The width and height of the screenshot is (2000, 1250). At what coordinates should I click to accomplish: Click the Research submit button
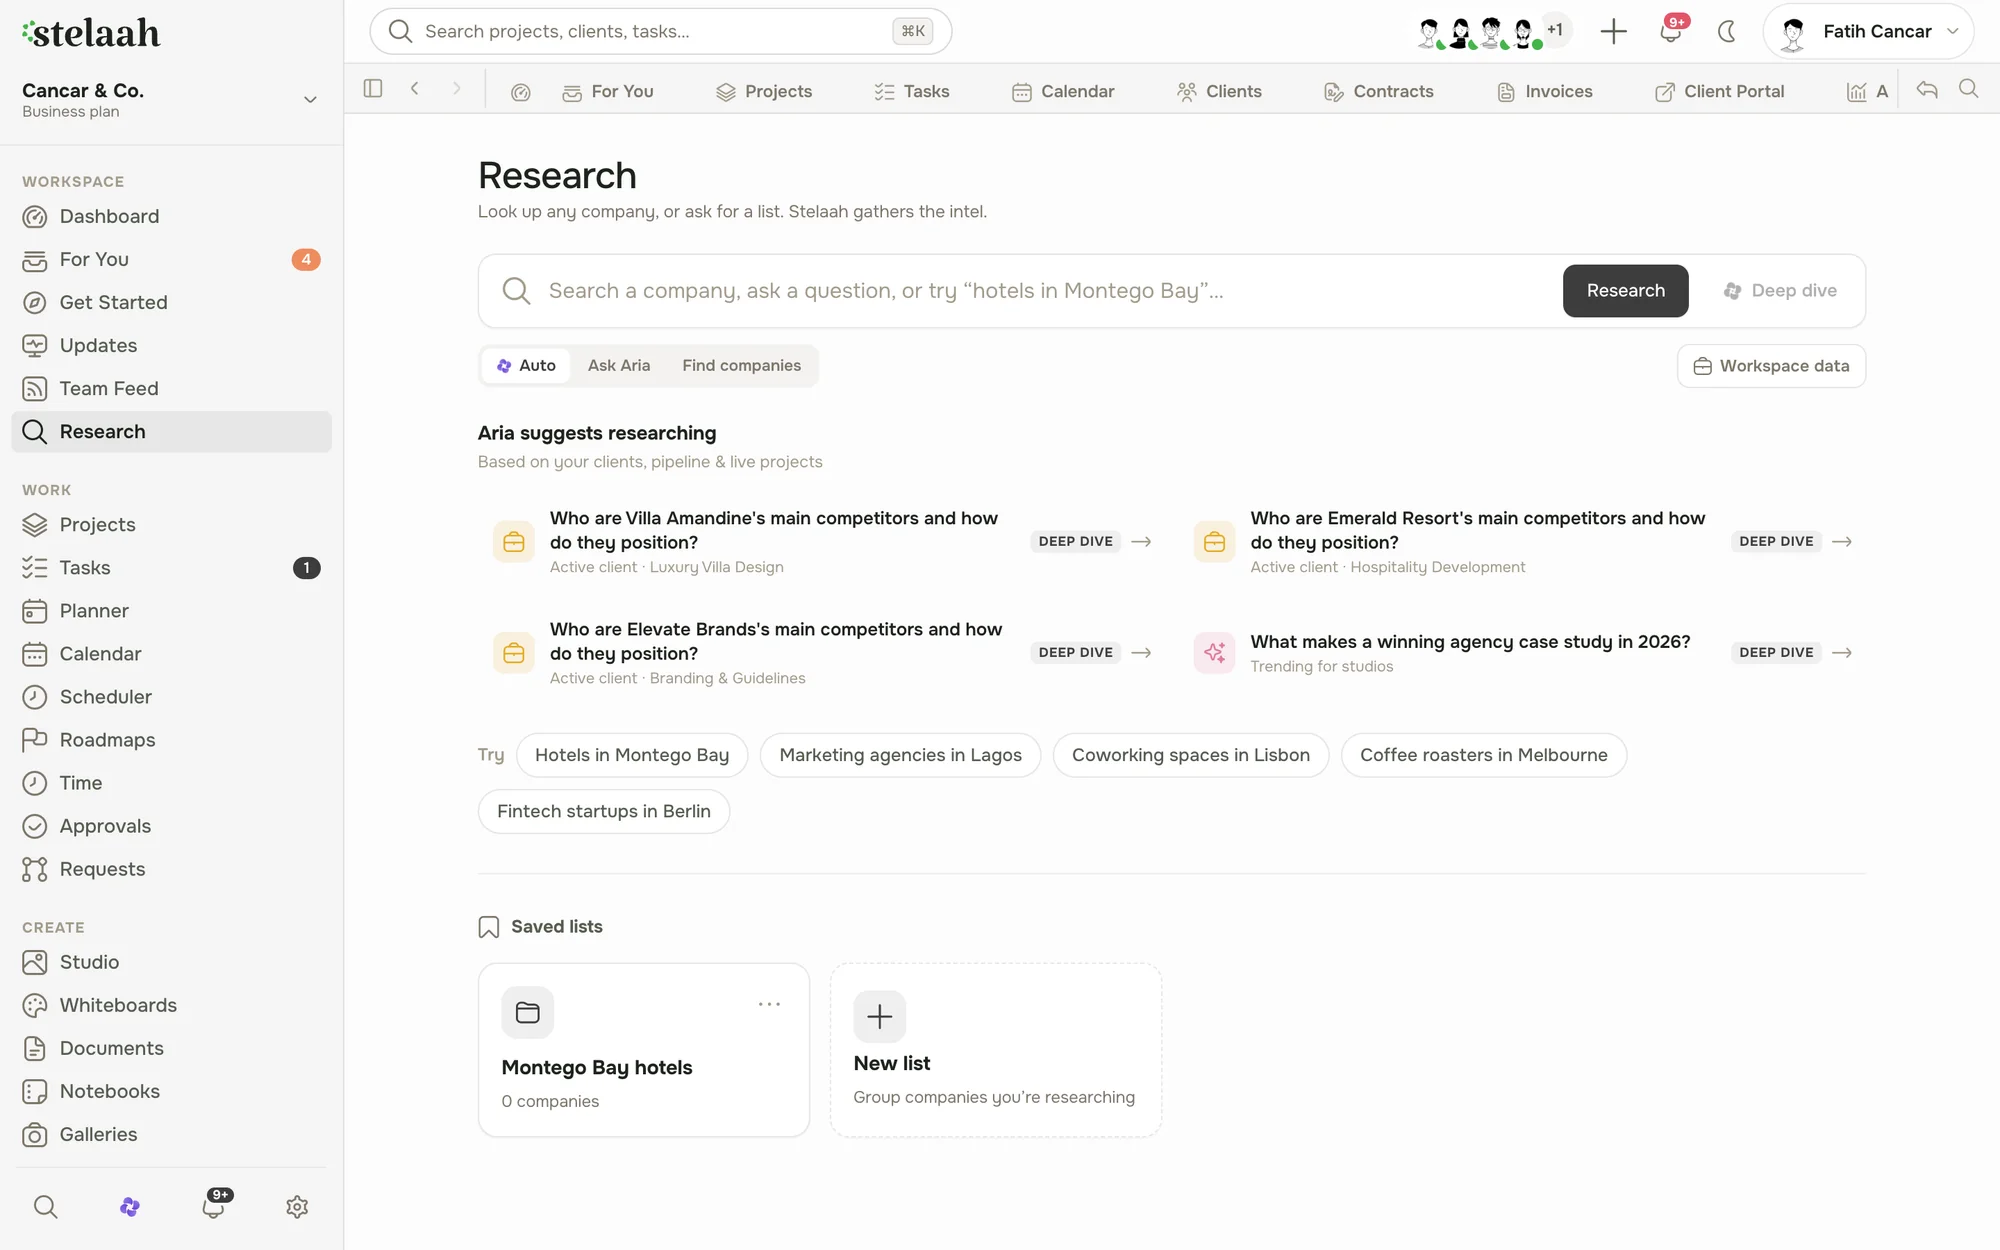(1625, 291)
